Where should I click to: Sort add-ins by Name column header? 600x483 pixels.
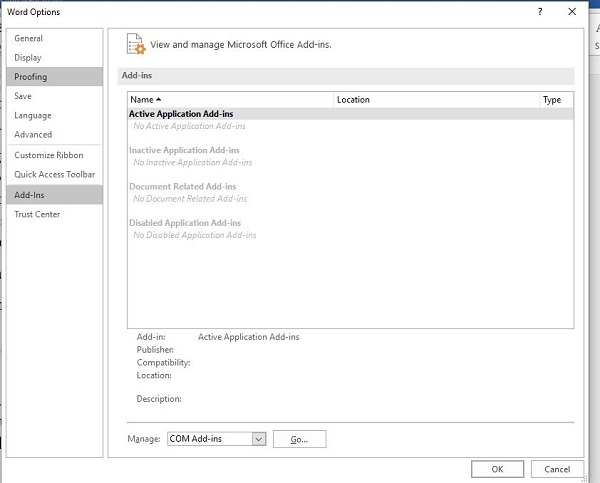pos(230,100)
